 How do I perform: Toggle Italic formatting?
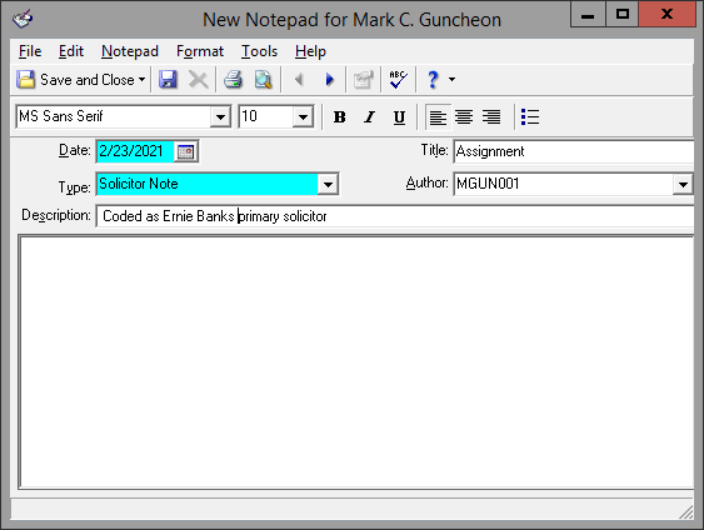[370, 117]
